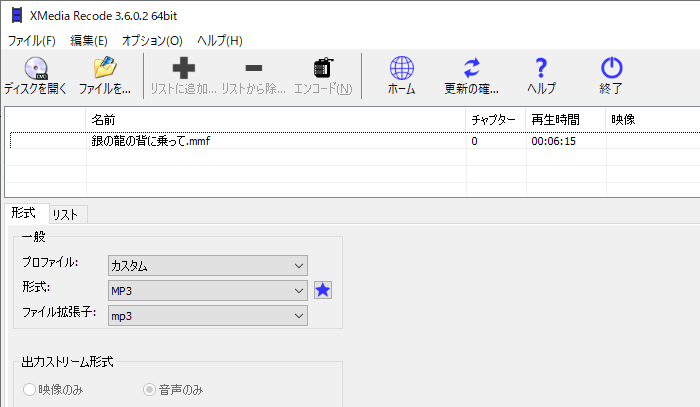
Task: Select file 銀の龍の背に乗って.mmf
Action: (150, 141)
